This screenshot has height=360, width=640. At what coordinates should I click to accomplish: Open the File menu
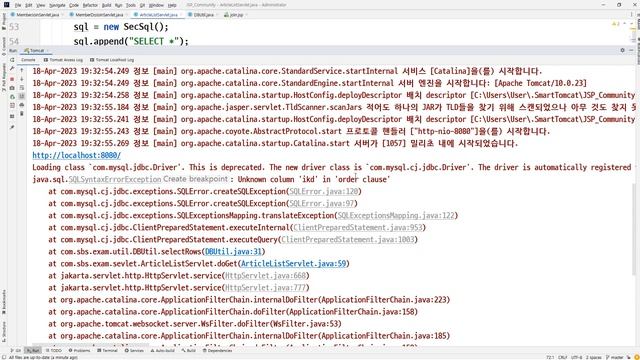click(18, 5)
